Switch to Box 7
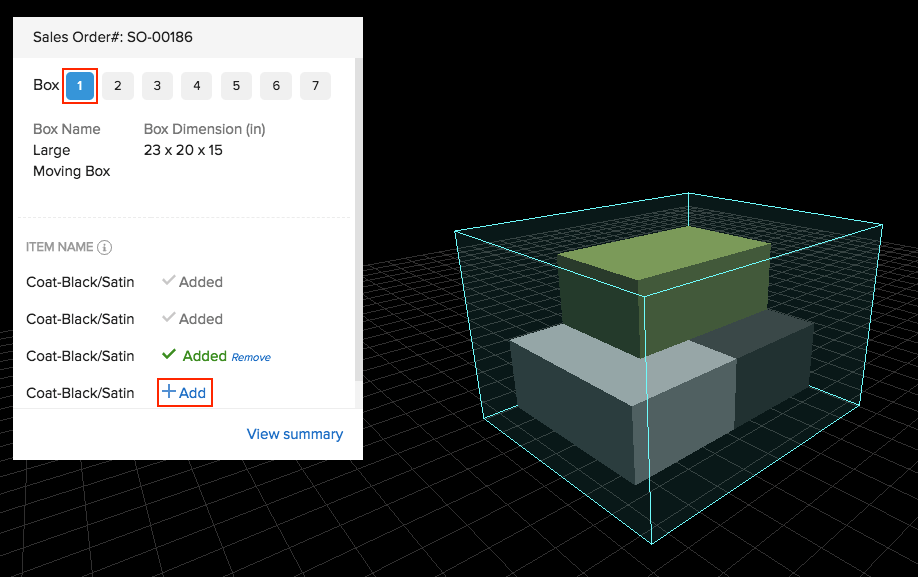The height and width of the screenshot is (577, 918). pyautogui.click(x=315, y=86)
